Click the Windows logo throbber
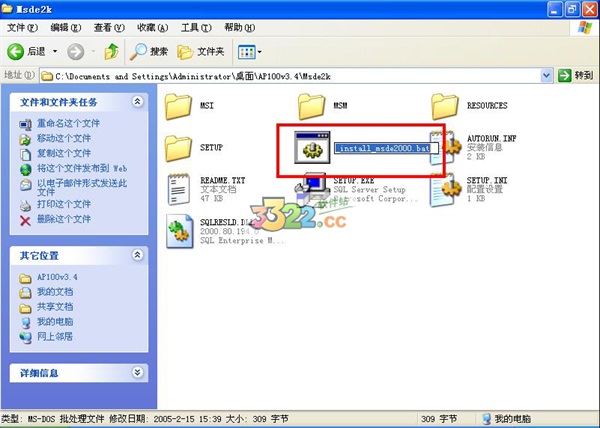Screen dimensions: 600x428 point(585,28)
